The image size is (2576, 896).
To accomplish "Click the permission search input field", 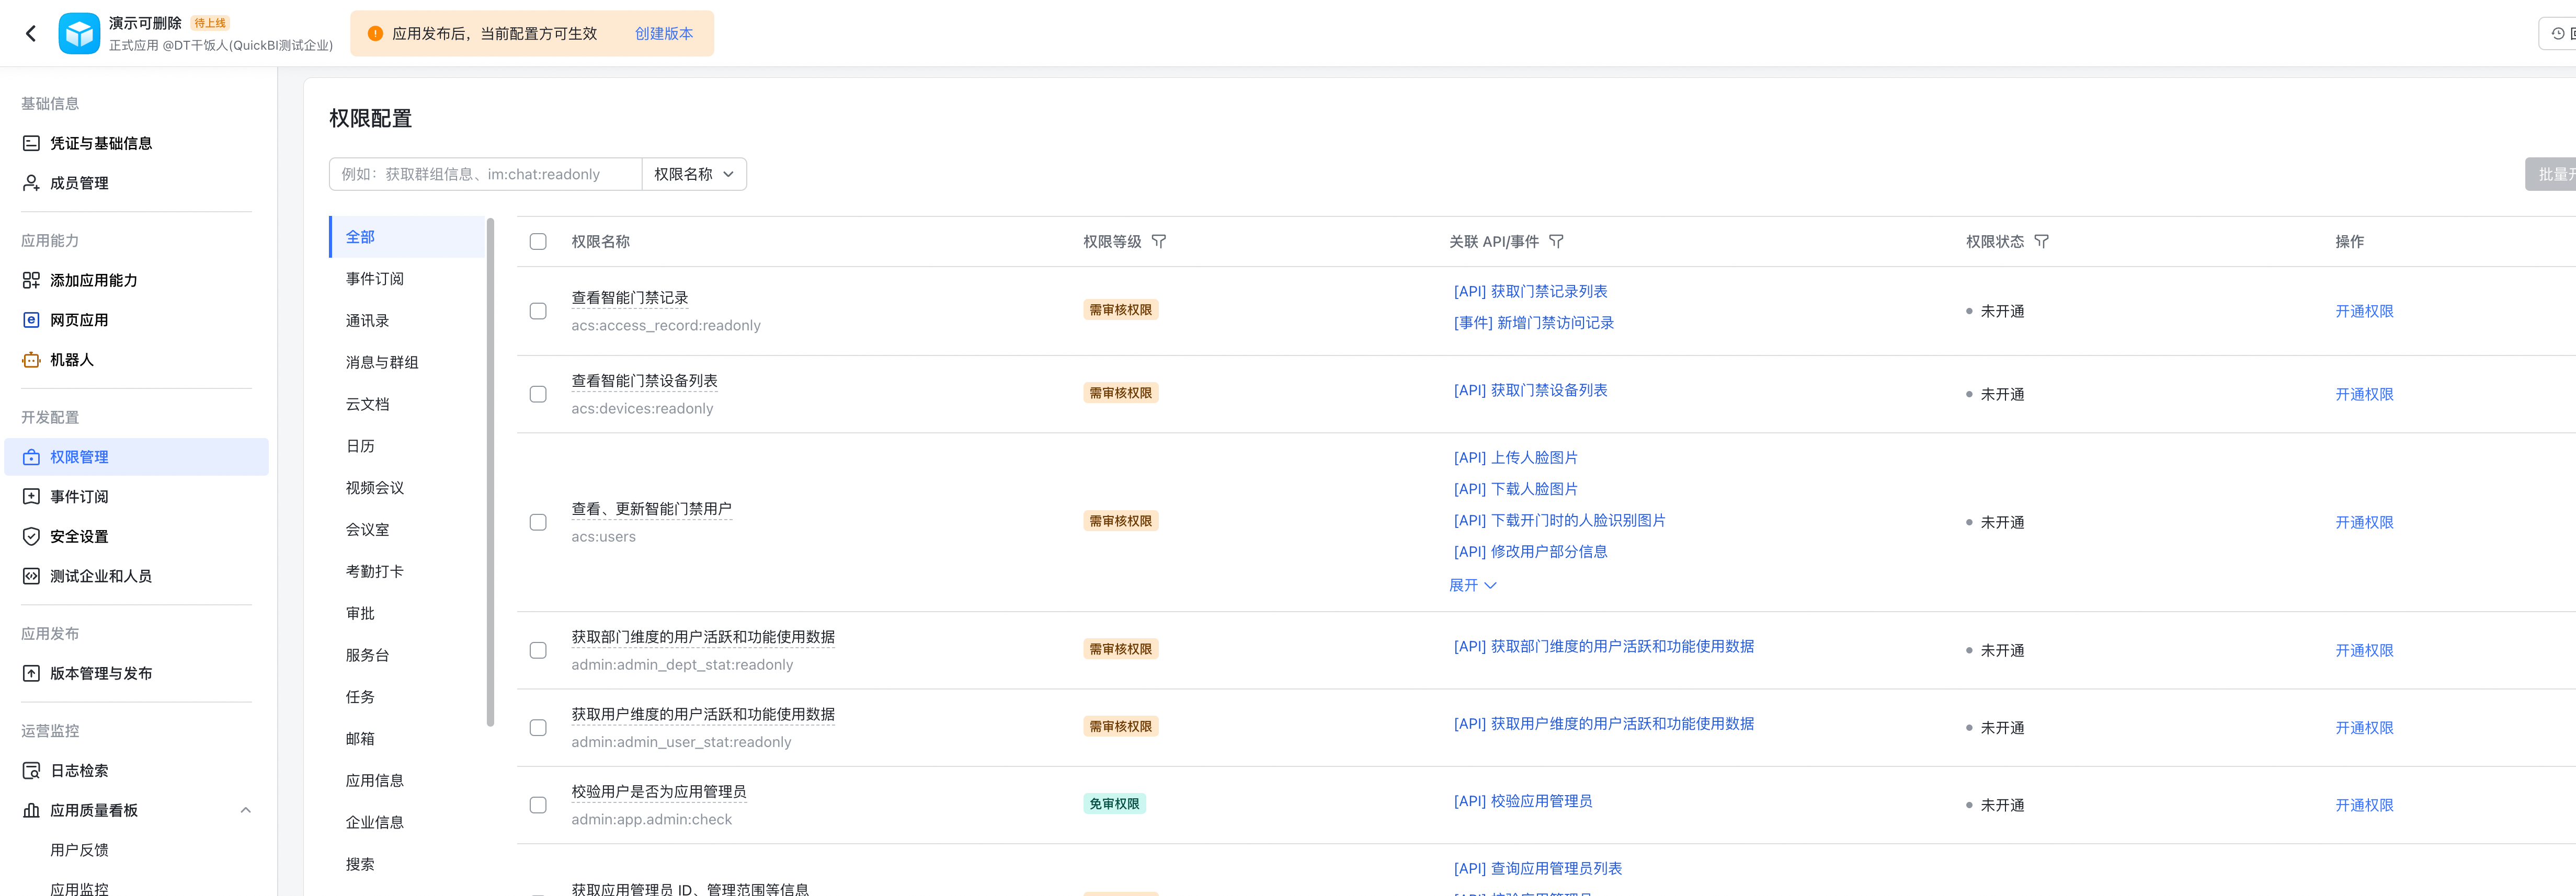I will (x=485, y=174).
